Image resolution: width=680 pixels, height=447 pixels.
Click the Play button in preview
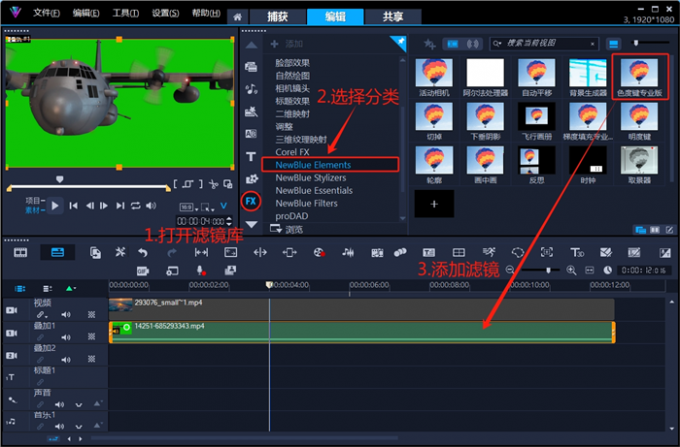point(57,205)
